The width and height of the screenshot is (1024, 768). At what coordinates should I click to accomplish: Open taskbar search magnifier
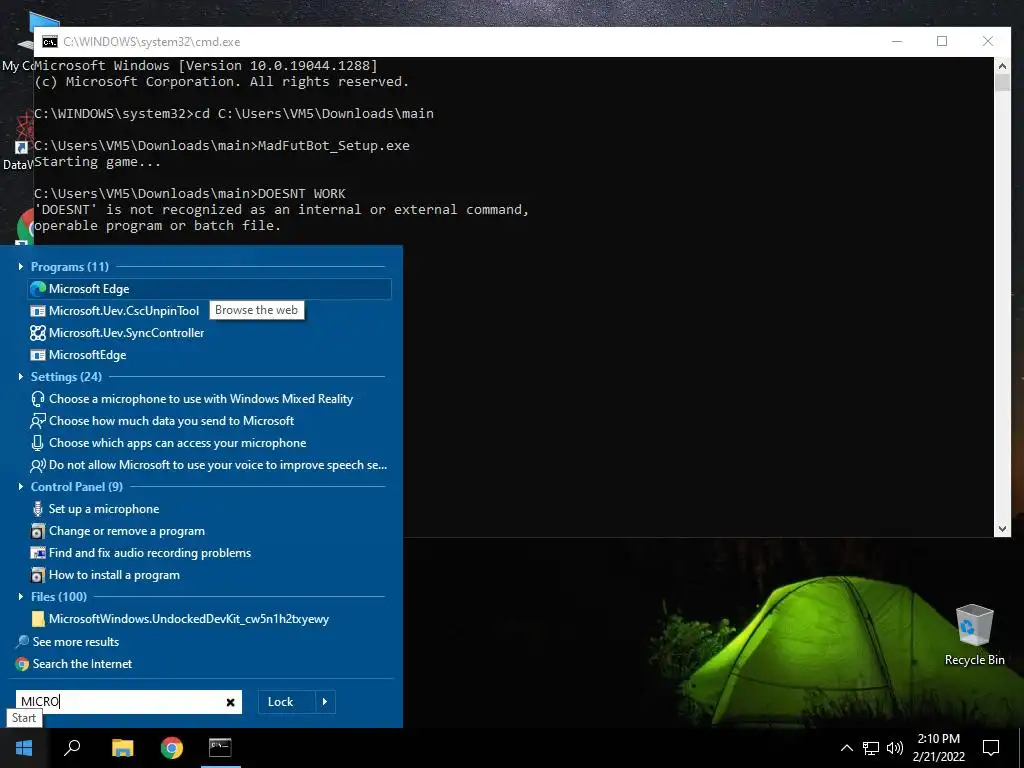point(72,748)
